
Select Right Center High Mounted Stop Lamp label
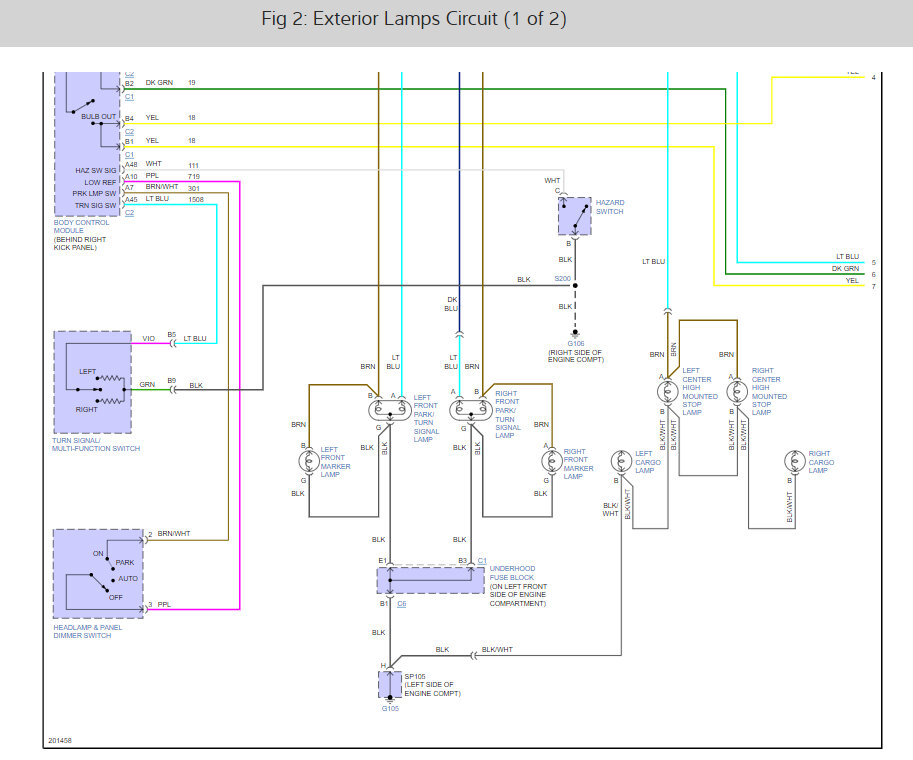(769, 391)
